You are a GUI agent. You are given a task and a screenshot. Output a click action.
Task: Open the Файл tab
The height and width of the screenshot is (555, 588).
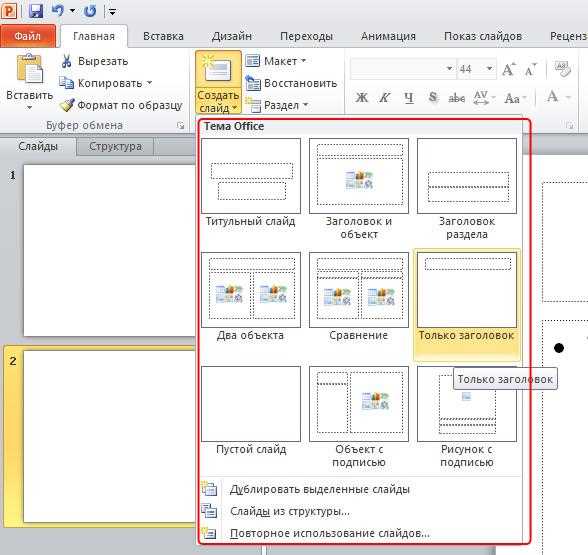(28, 36)
